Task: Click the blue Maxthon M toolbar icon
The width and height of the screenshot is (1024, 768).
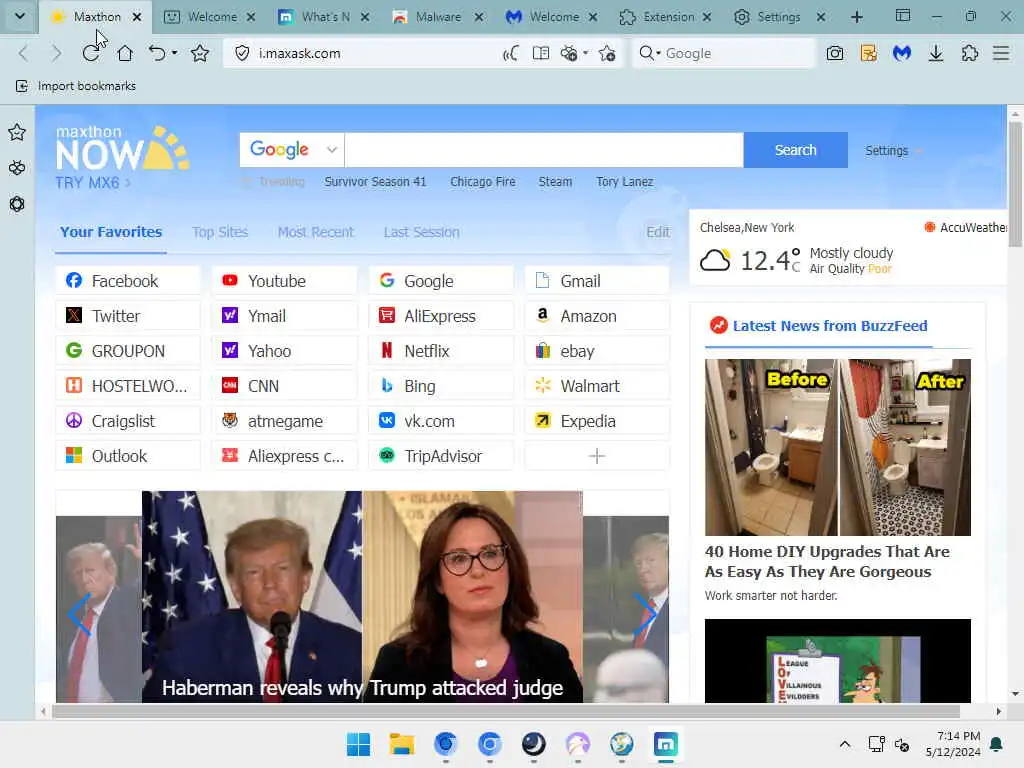Action: [902, 54]
